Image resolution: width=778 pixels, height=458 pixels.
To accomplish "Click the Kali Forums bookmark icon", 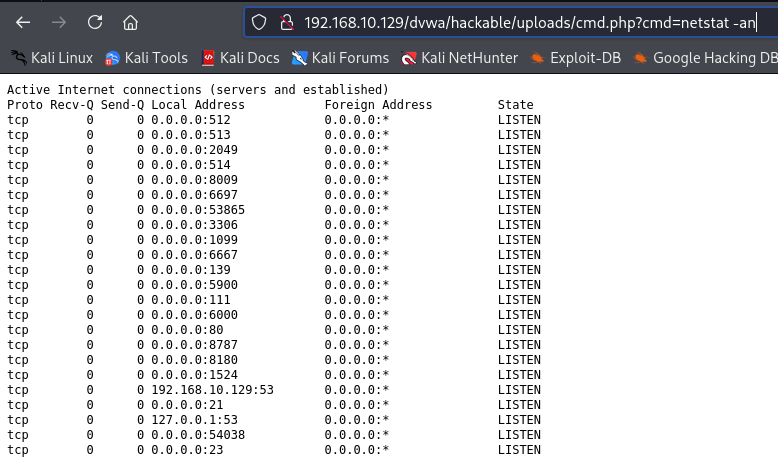I will pyautogui.click(x=299, y=58).
